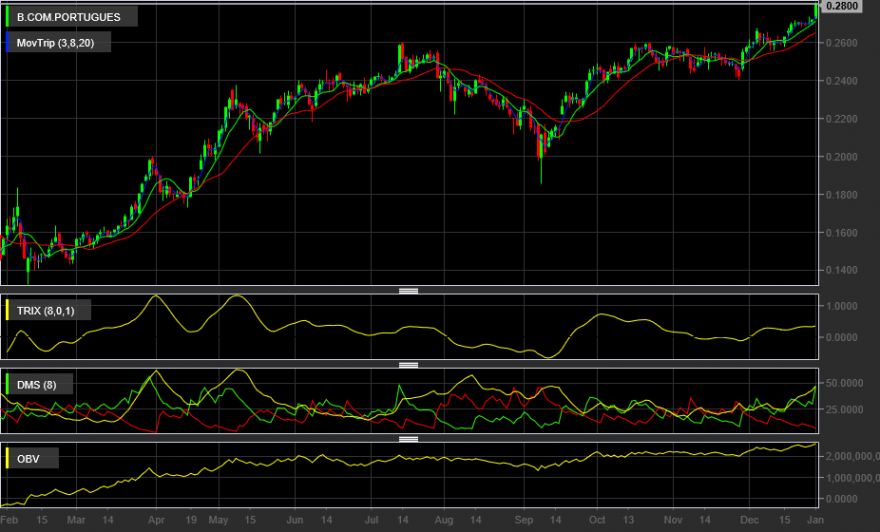Click yellow color marker beside TRIX
880x532 pixels.
(x=7, y=310)
